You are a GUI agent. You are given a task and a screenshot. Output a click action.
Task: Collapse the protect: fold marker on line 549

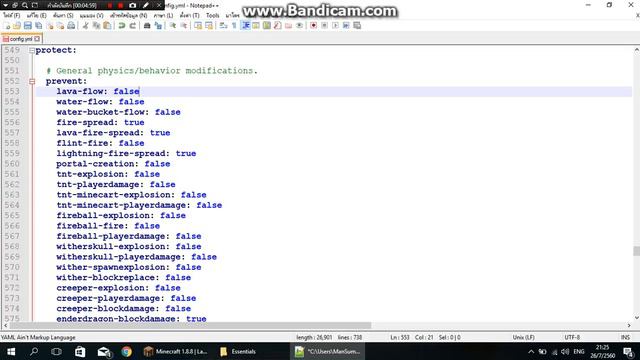(x=31, y=51)
